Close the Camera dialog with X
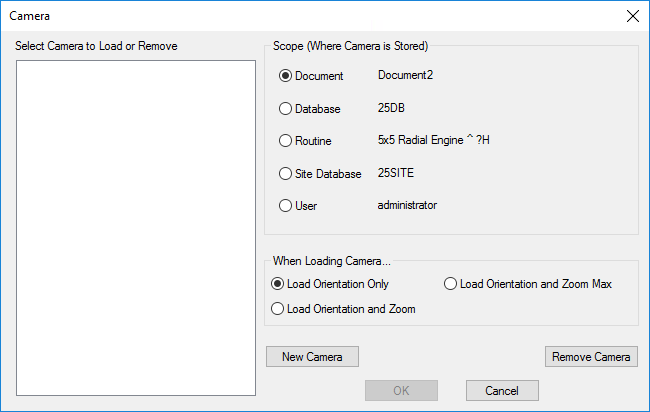 pos(631,16)
